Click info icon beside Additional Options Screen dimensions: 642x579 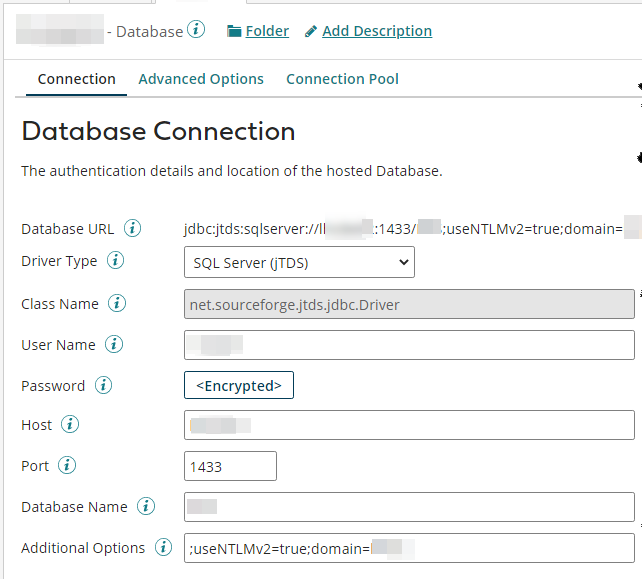164,548
